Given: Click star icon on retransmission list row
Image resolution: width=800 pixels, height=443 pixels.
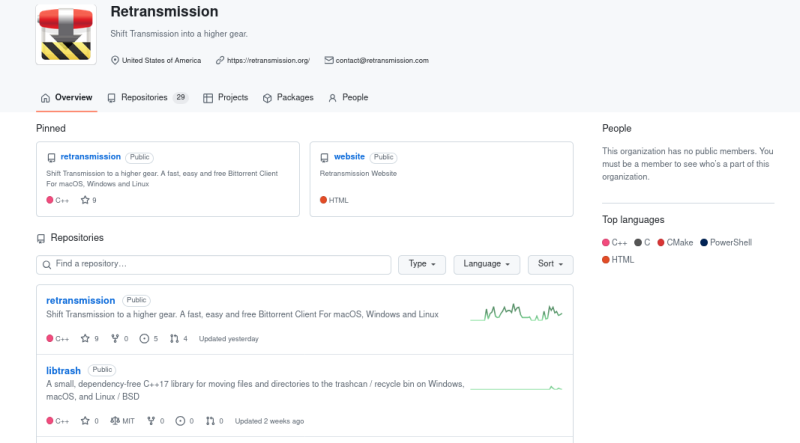Looking at the screenshot, I should (x=85, y=338).
